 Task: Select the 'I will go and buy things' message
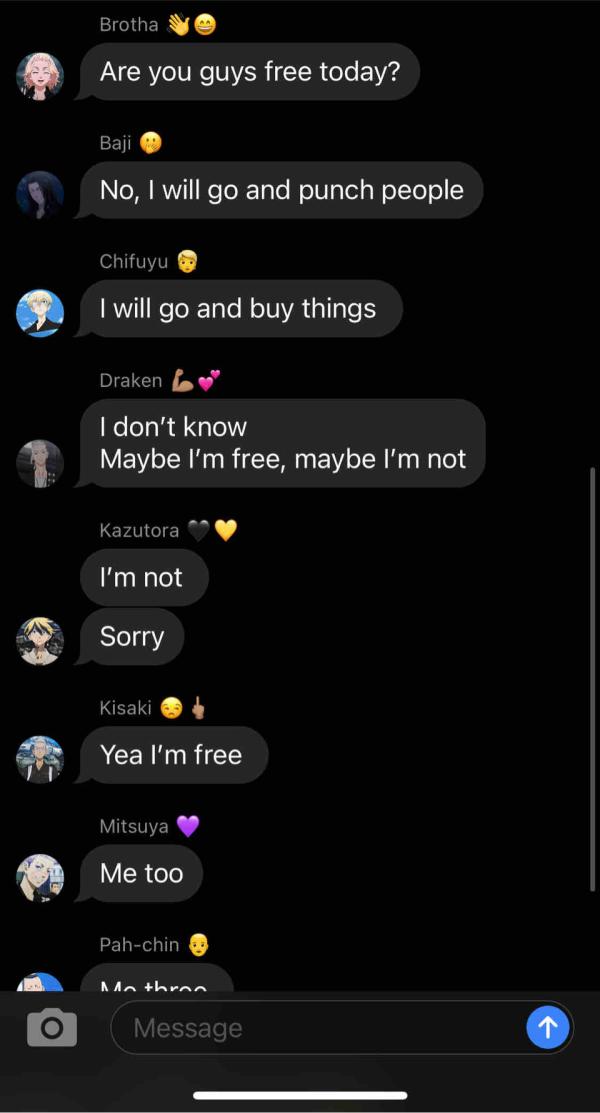pos(240,309)
